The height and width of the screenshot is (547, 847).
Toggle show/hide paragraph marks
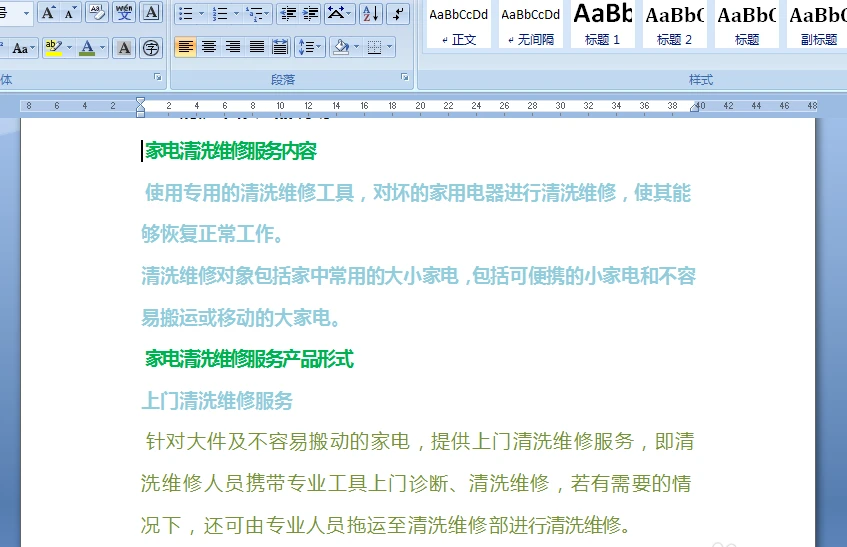[397, 13]
